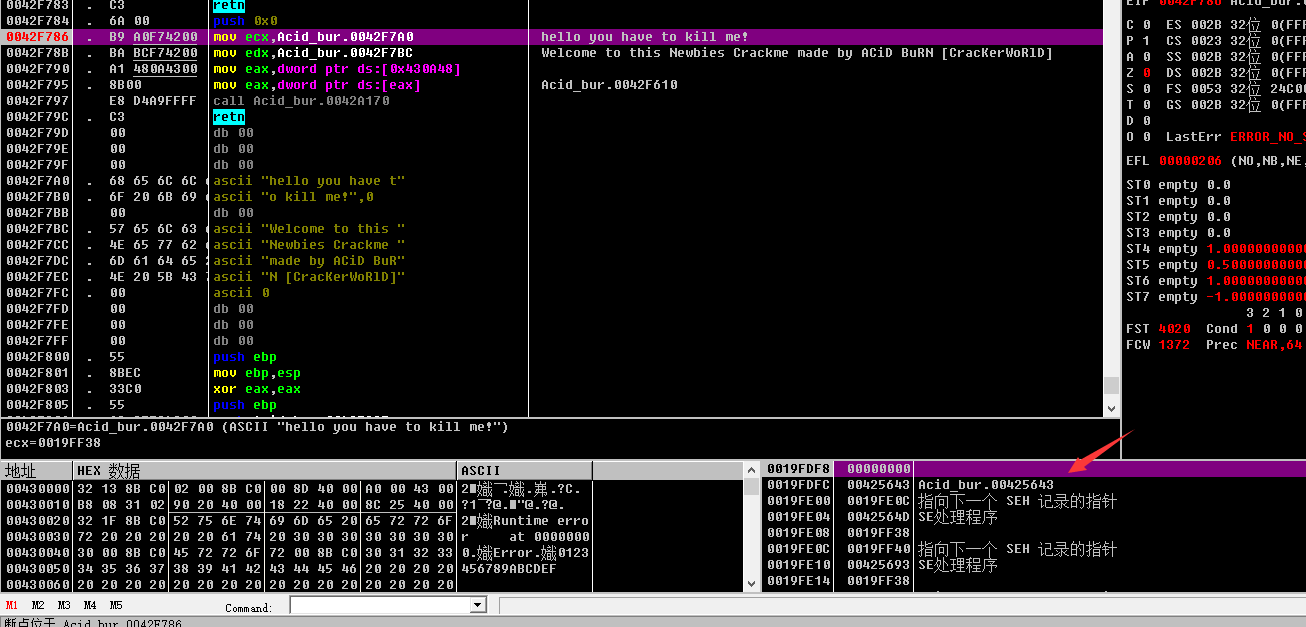
Task: Toggle the C flag value in registers
Action: click(1147, 25)
